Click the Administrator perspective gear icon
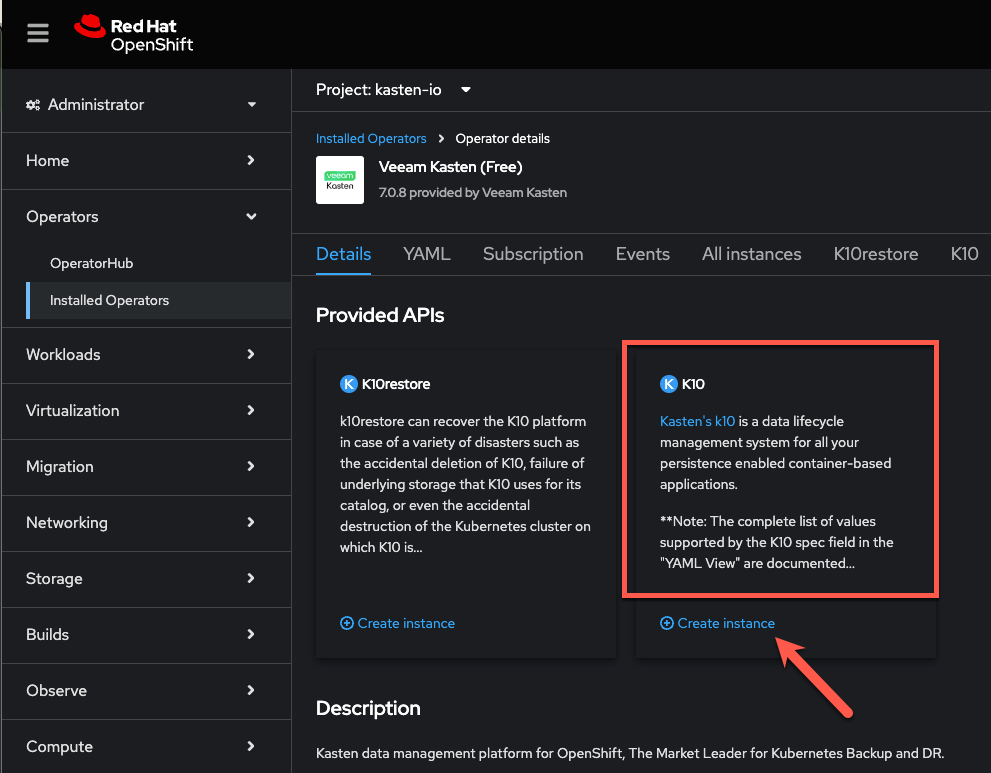This screenshot has height=773, width=991. (33, 105)
